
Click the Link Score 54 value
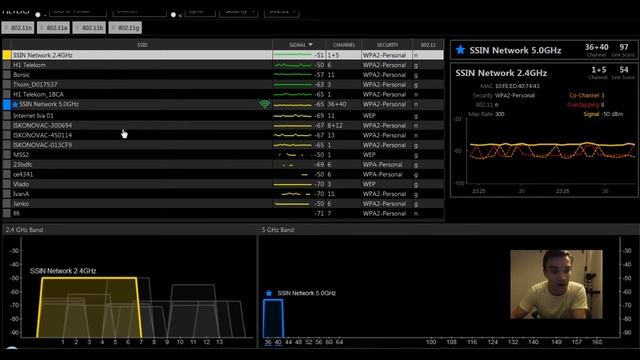click(624, 70)
